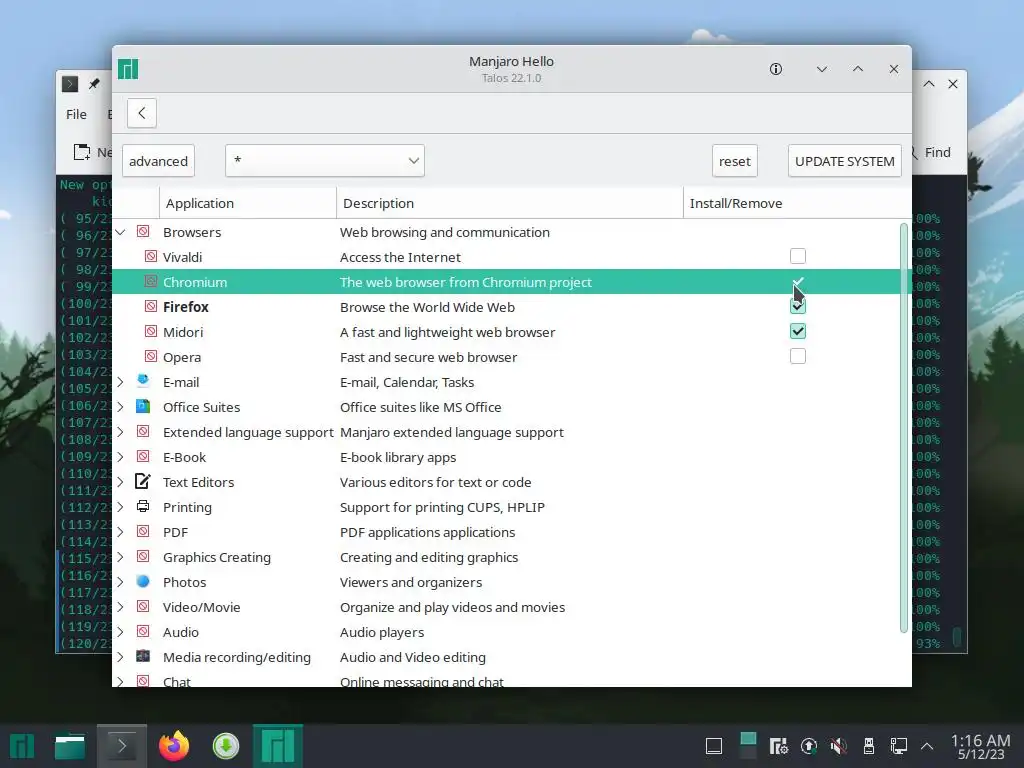Click the terminal window scrollbar handle
The width and height of the screenshot is (1024, 768).
957,637
